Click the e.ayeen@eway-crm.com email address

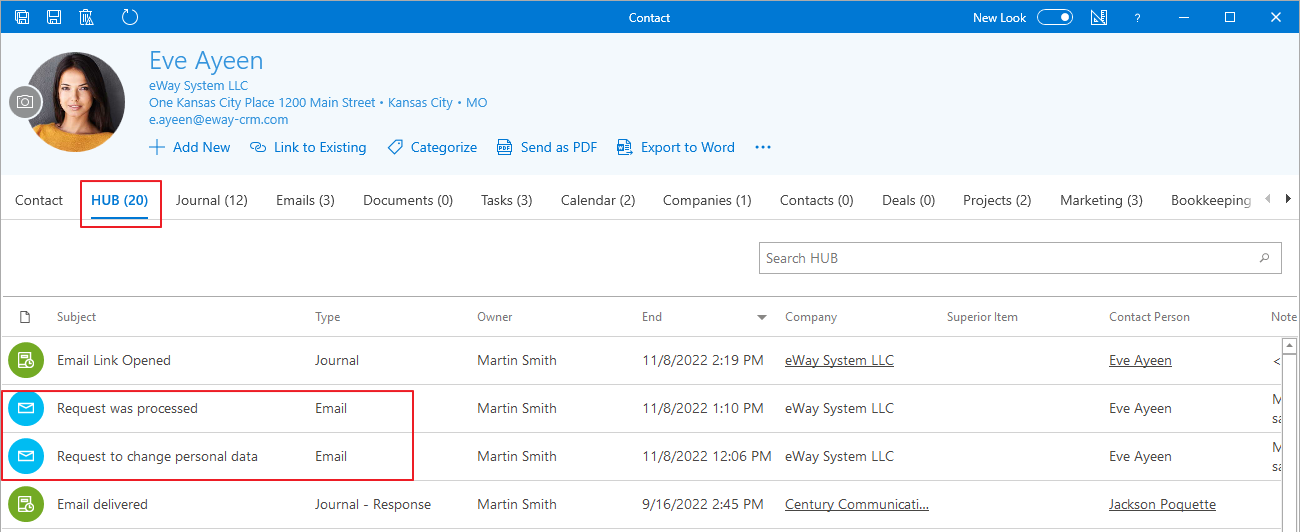click(x=218, y=120)
